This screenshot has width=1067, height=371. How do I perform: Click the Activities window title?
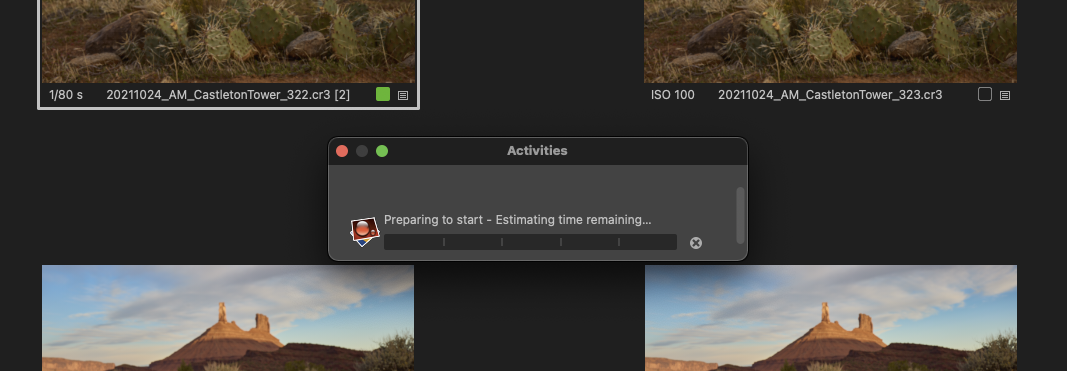(537, 150)
